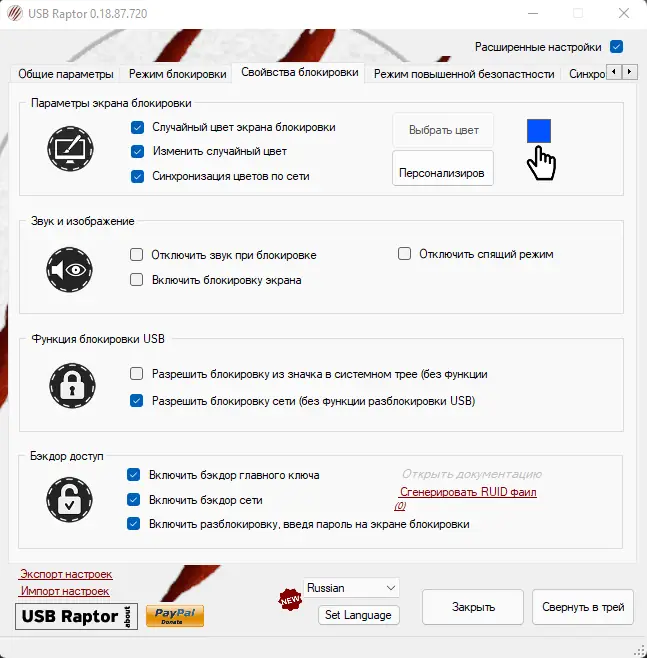The width and height of the screenshot is (647, 658).
Task: Enable Отключить звук при блокировке
Action: pyautogui.click(x=136, y=255)
